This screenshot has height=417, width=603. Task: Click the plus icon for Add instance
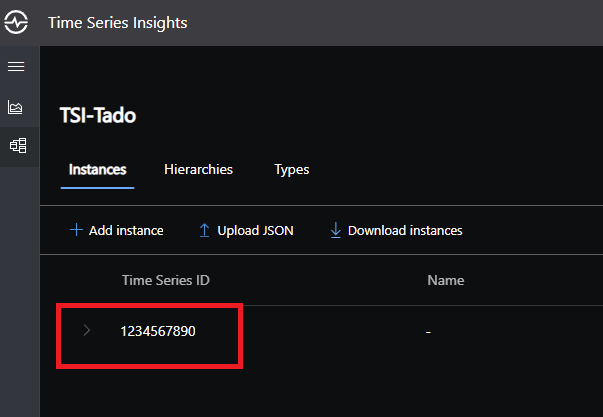click(76, 230)
